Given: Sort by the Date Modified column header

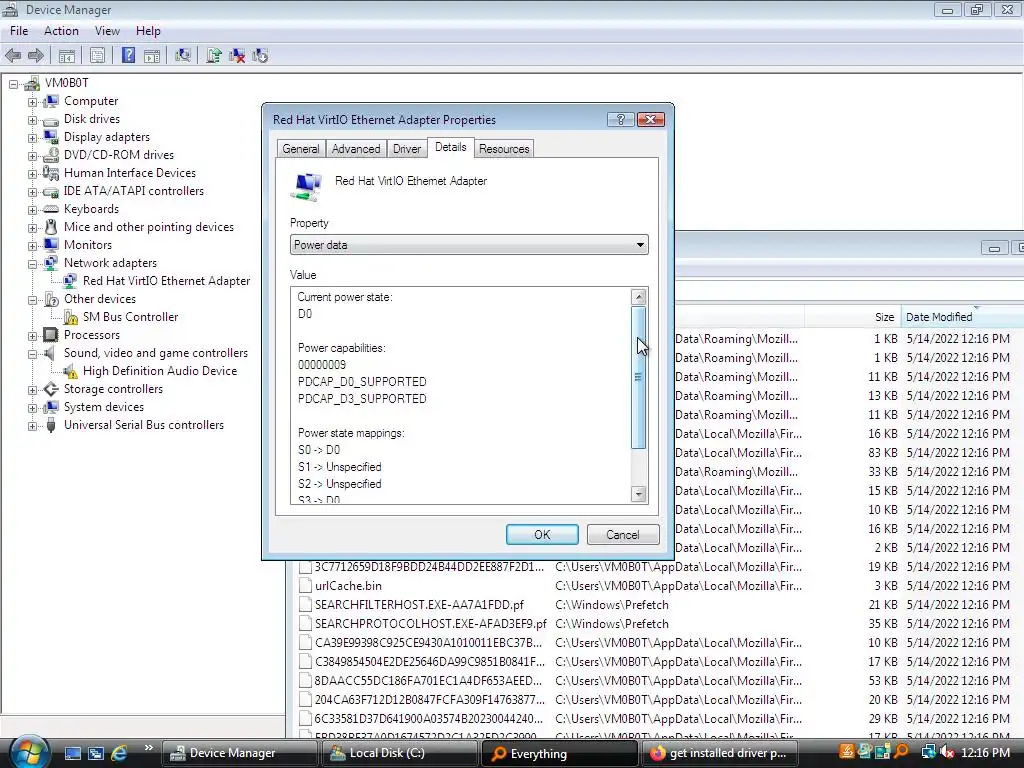Looking at the screenshot, I should (962, 317).
